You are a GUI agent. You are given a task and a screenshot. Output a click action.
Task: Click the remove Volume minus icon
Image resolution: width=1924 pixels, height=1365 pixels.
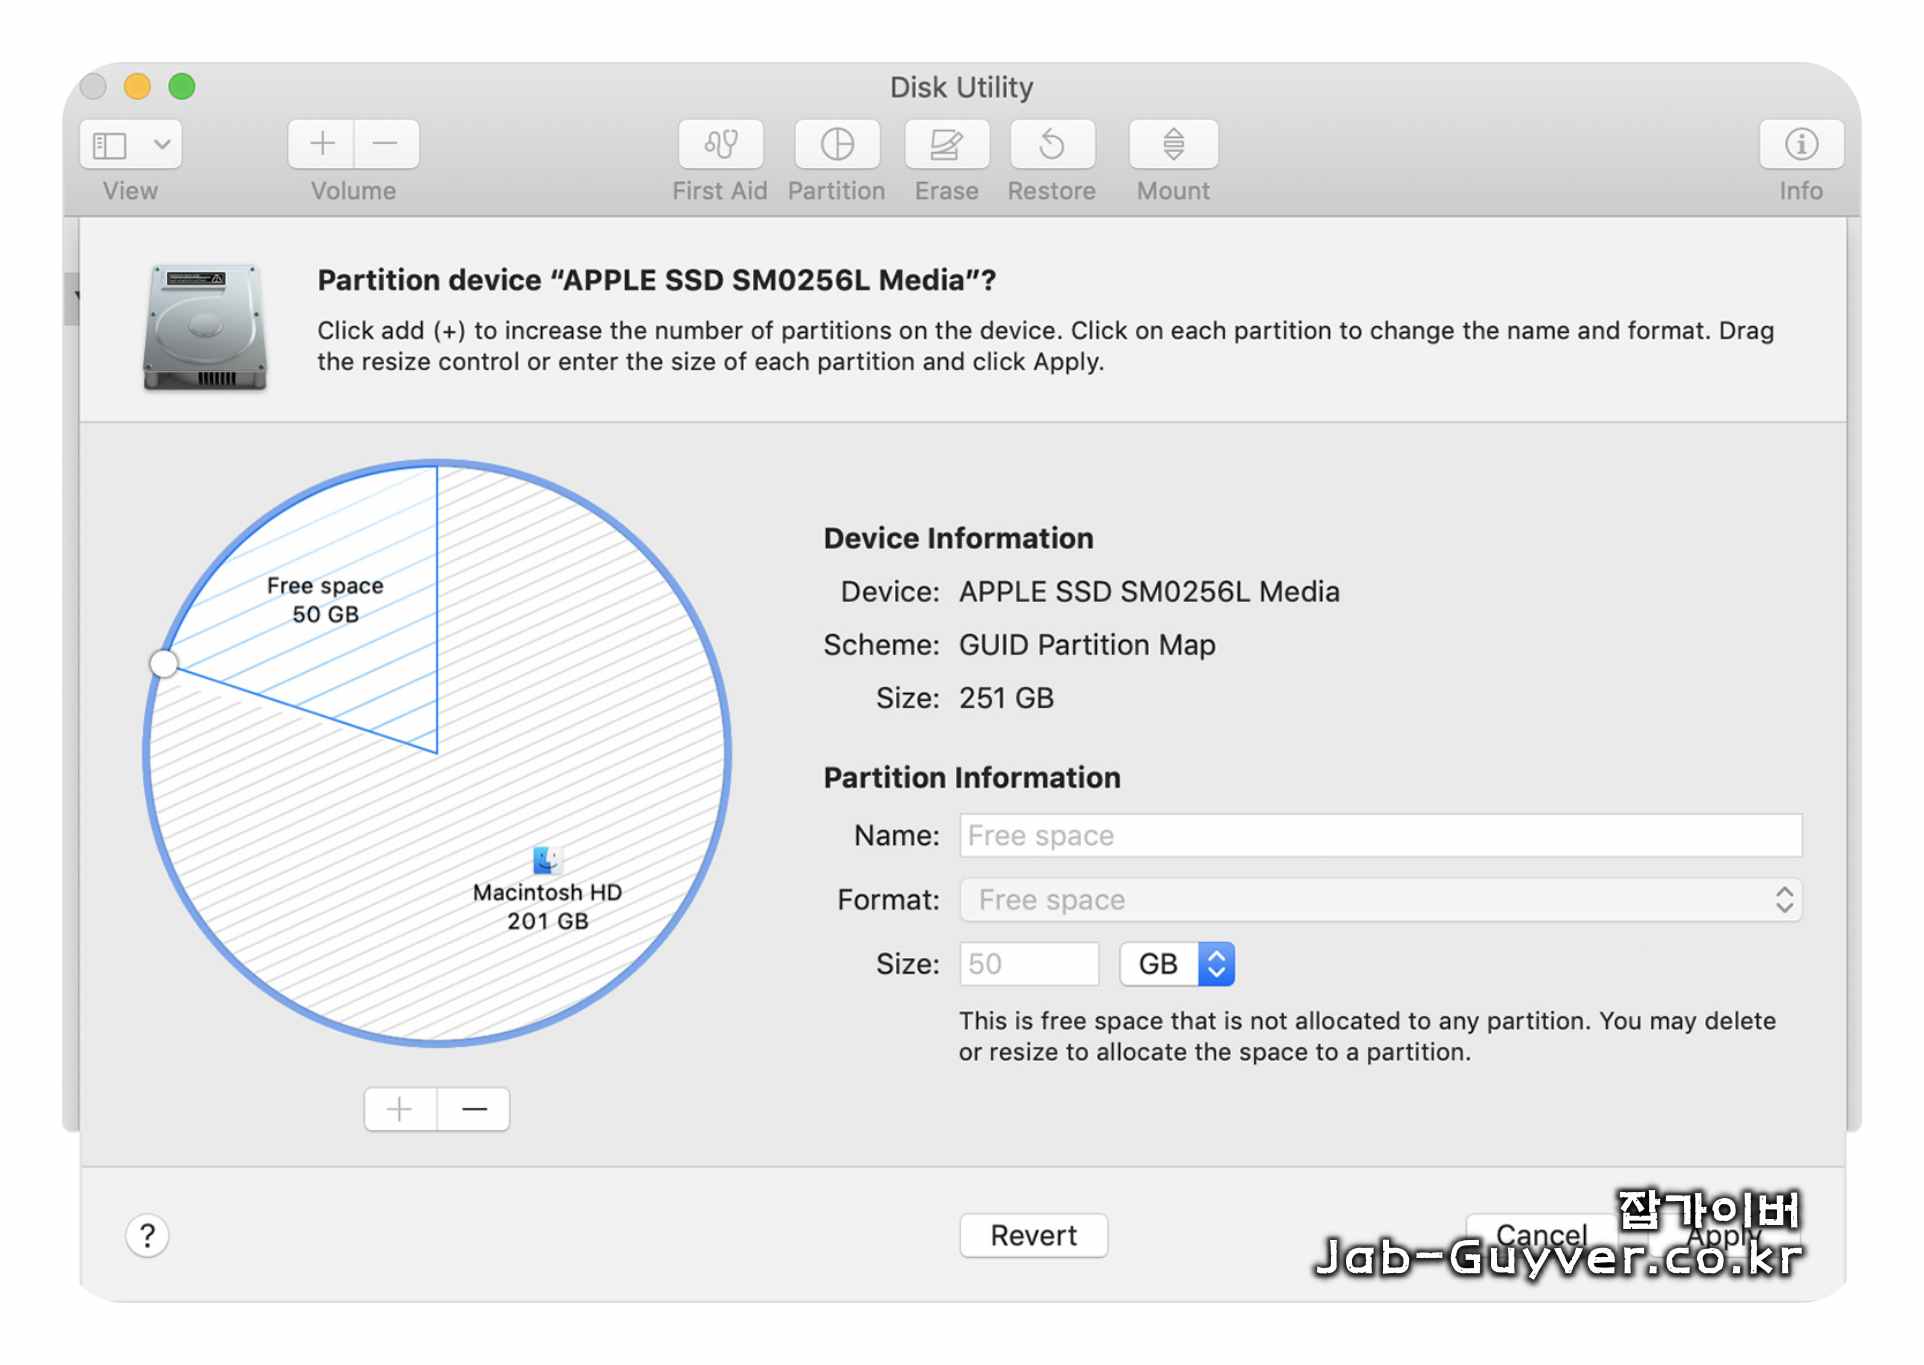click(x=386, y=144)
